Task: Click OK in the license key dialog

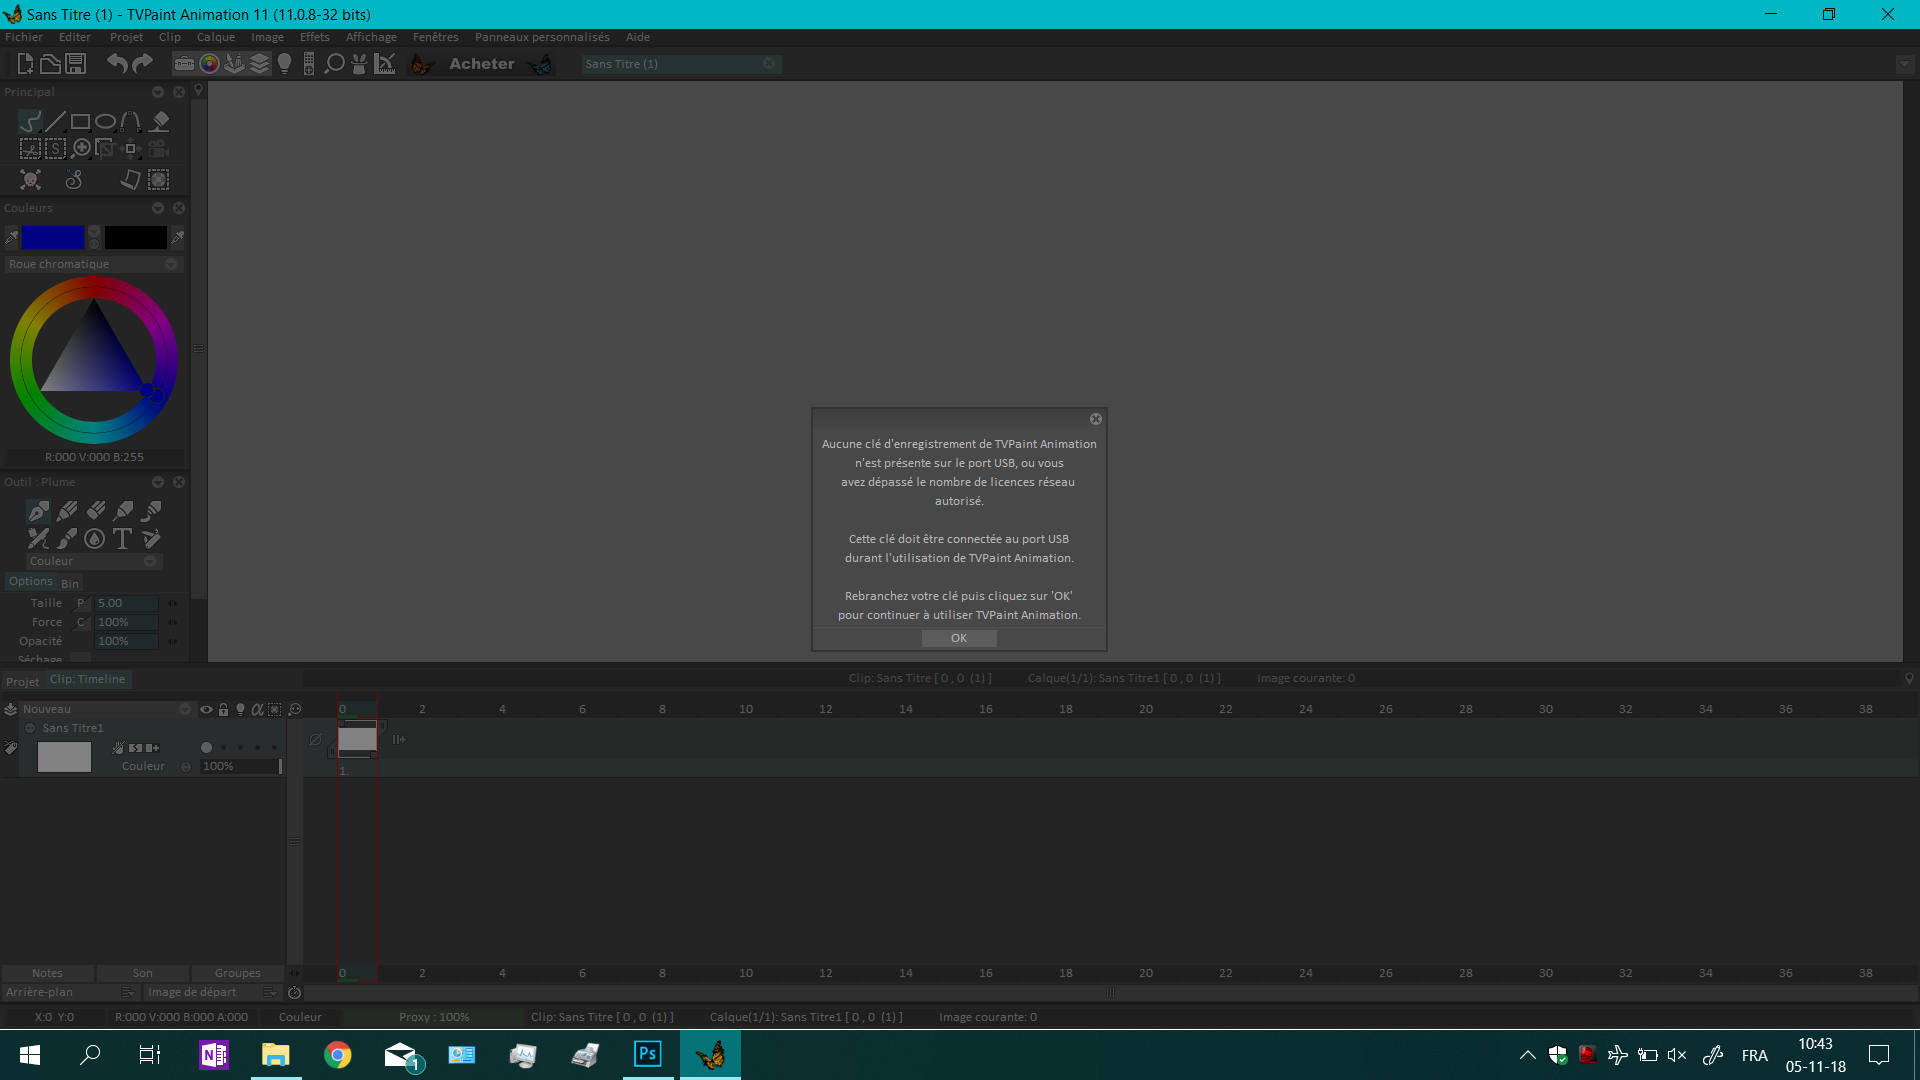Action: click(959, 638)
